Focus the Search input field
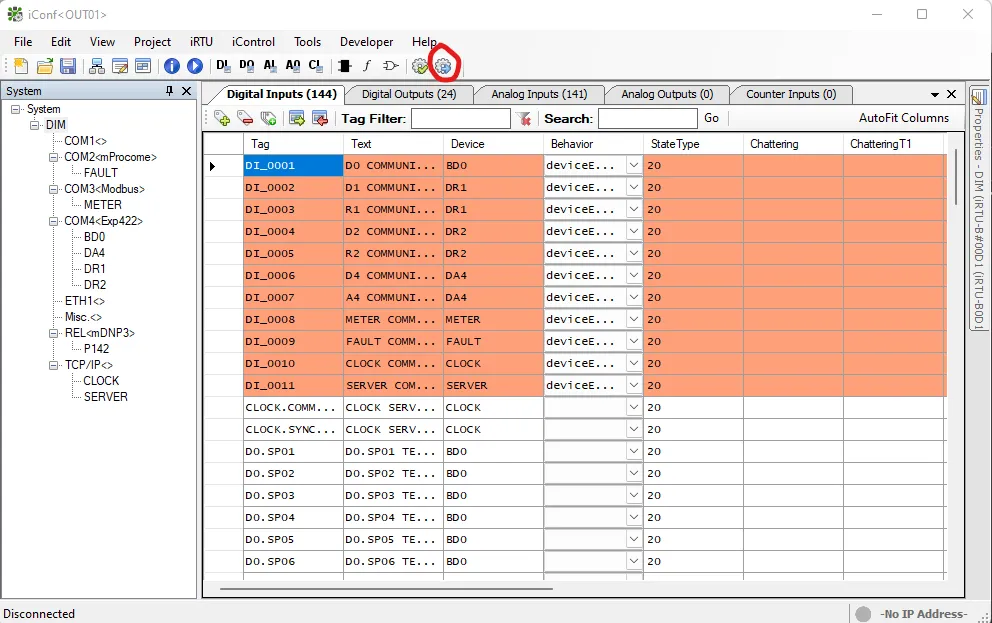Screen dimensions: 992x623 (648, 118)
